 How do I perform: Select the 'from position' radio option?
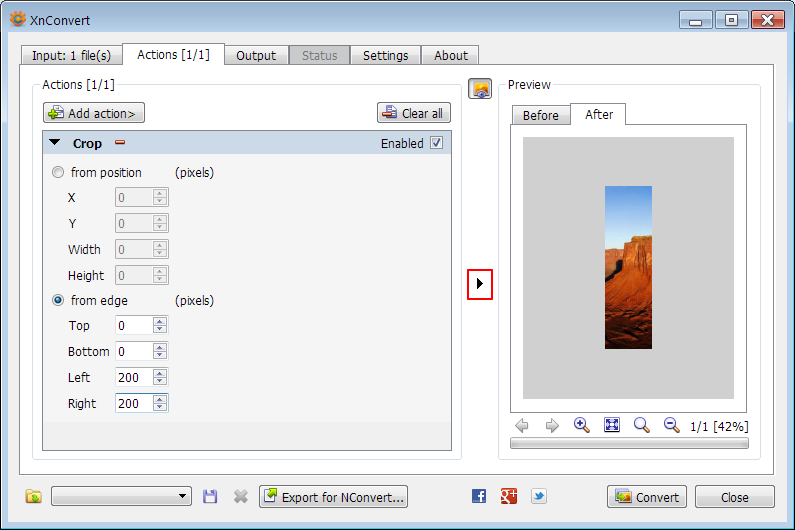pos(58,172)
